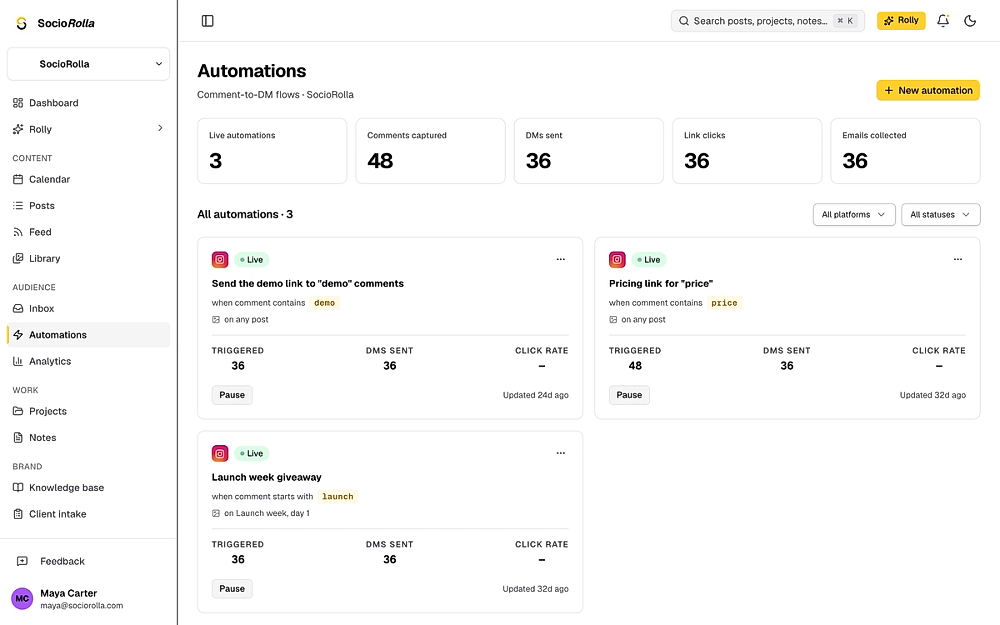Open the 'Send the demo link' automation title
This screenshot has width=1000, height=625.
[307, 283]
